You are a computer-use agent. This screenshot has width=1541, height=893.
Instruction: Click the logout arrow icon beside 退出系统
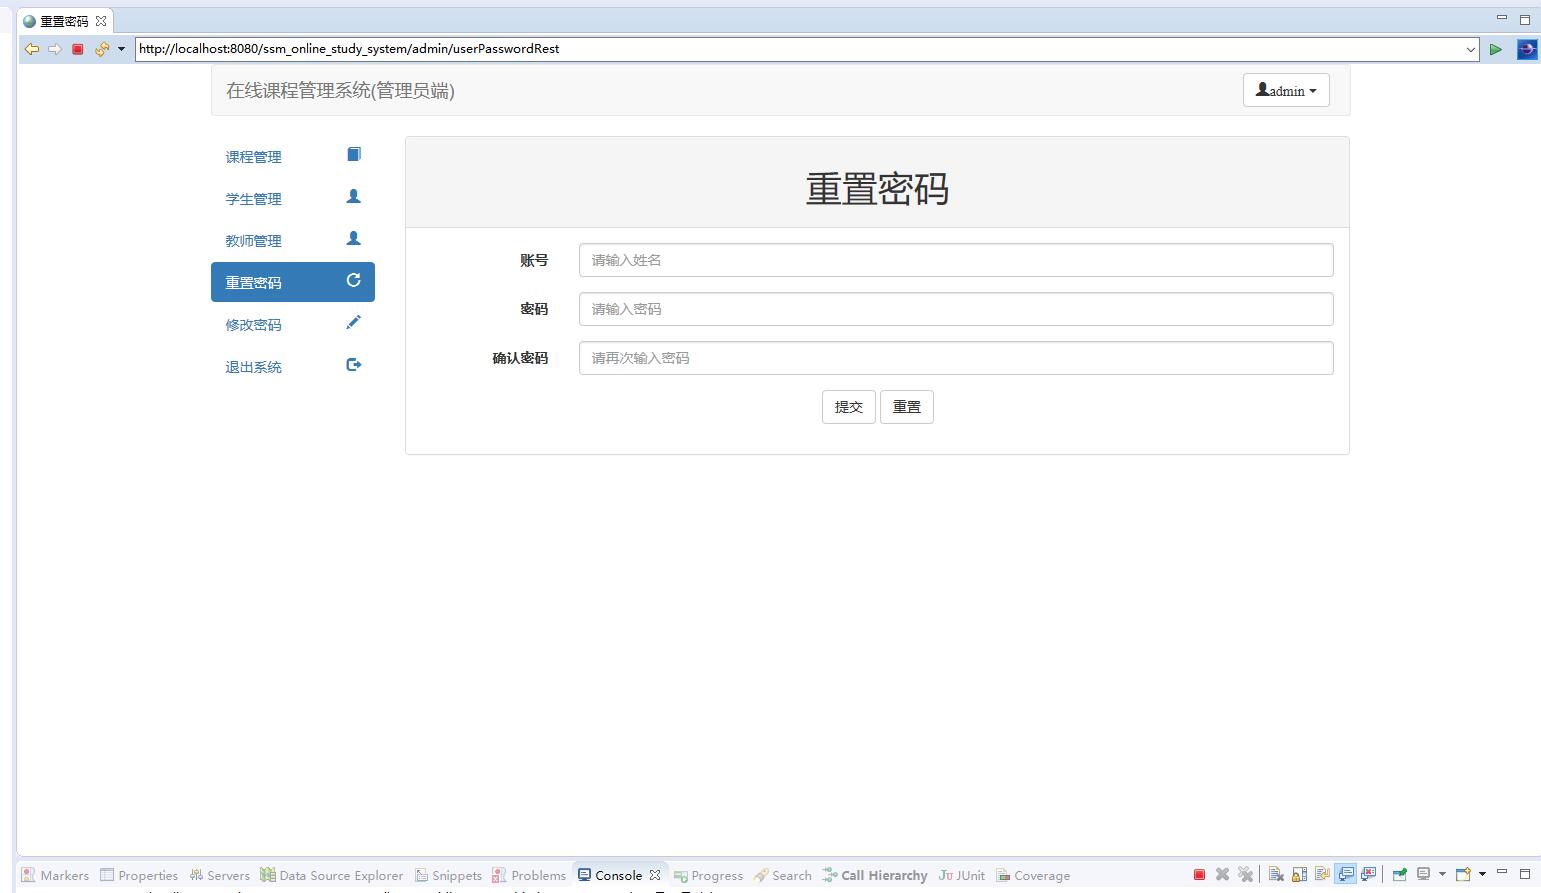[x=353, y=364]
